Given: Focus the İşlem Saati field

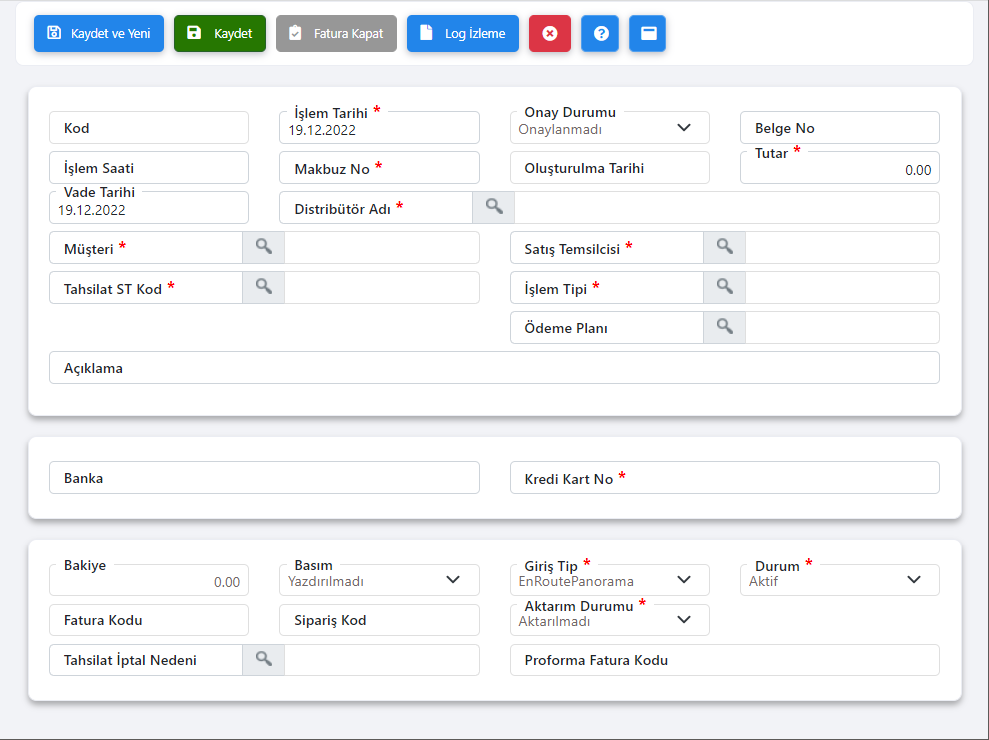Looking at the screenshot, I should 149,168.
